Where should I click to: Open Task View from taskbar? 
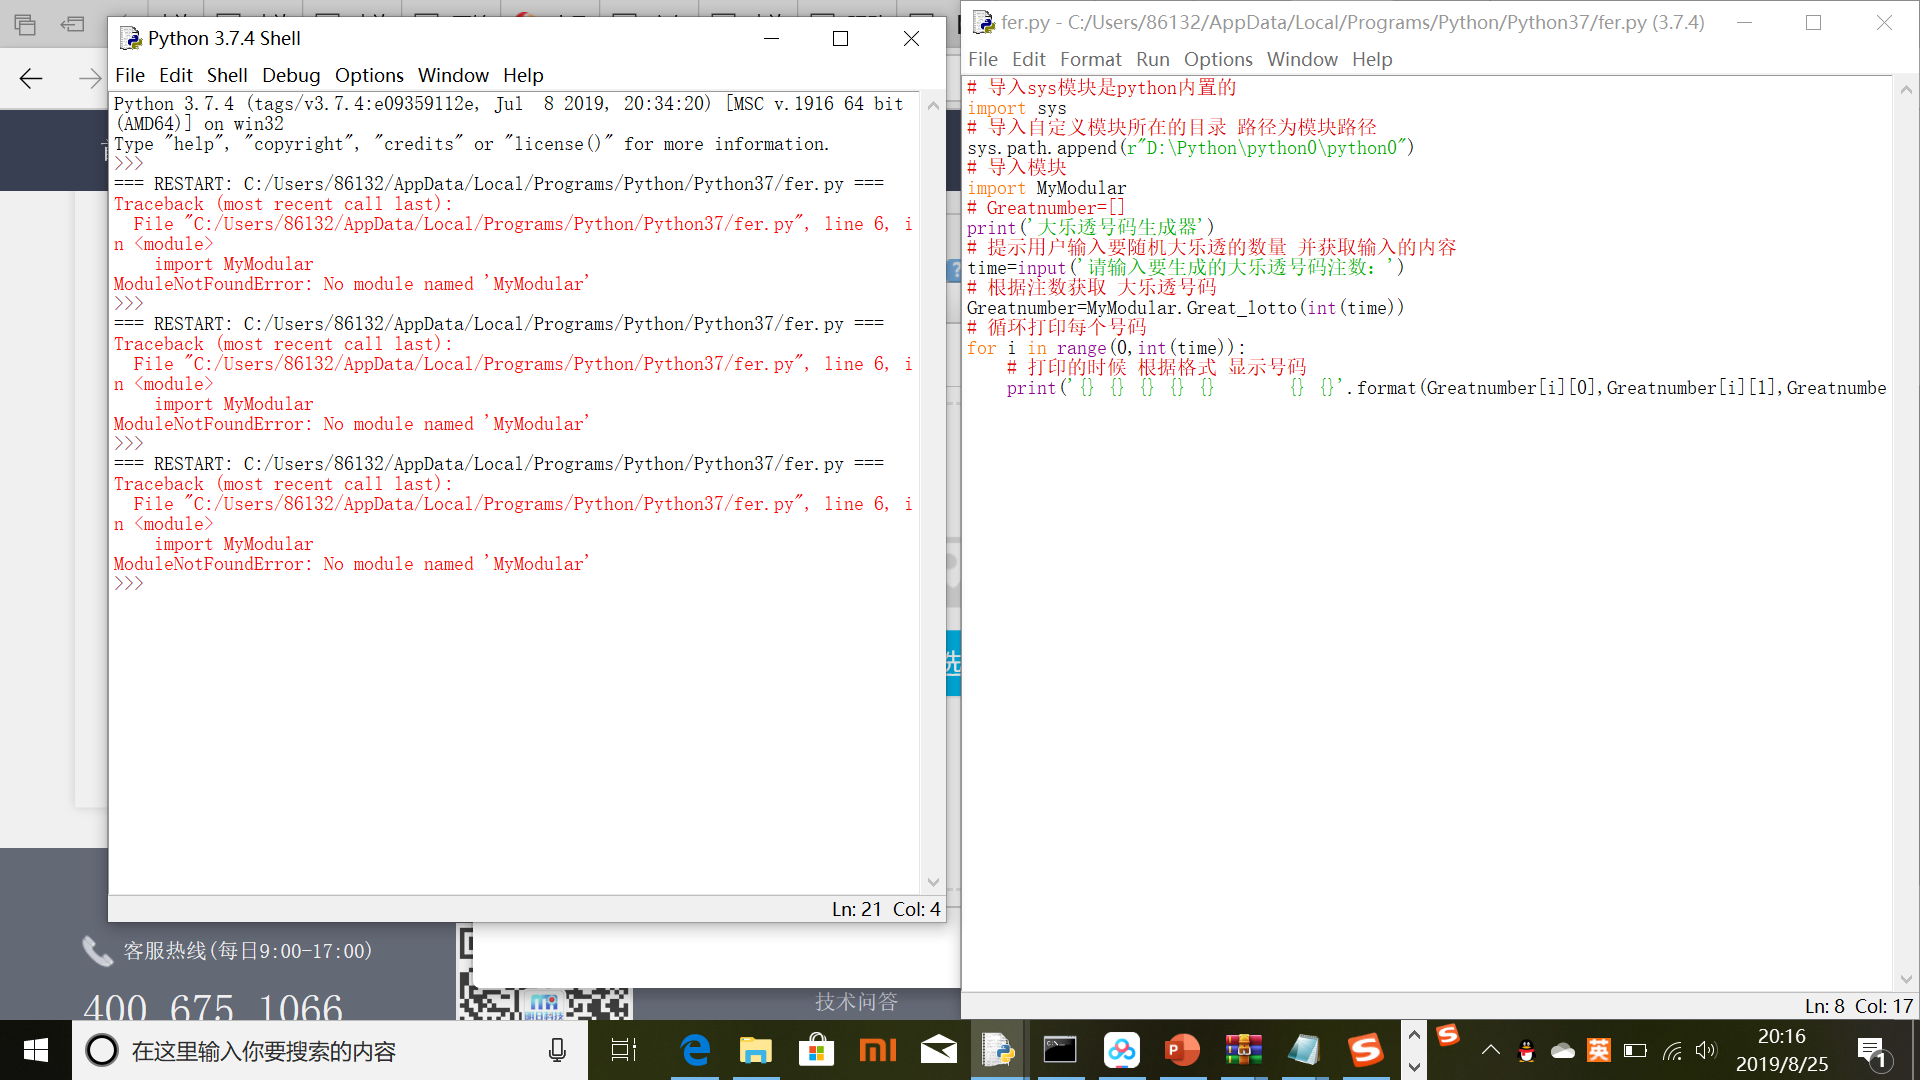pos(624,1050)
